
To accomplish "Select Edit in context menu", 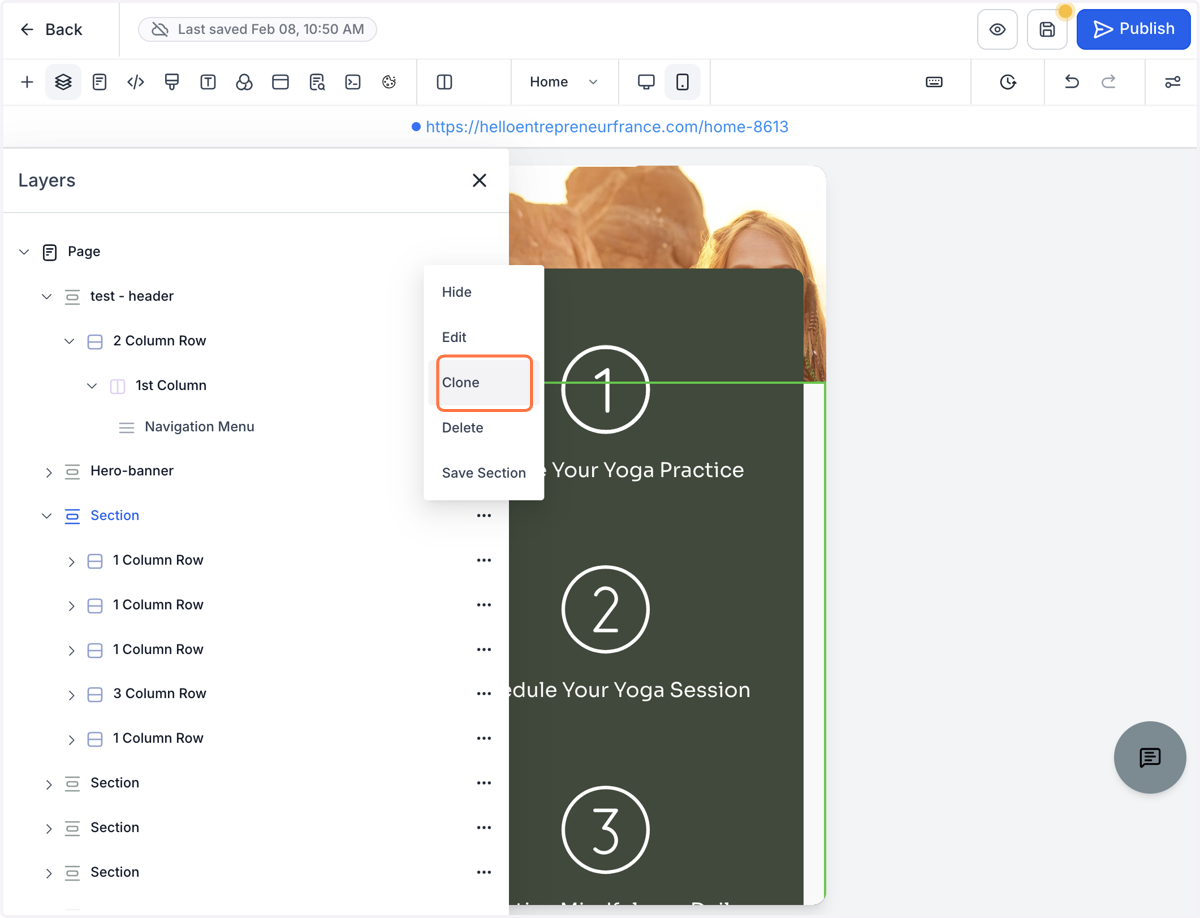I will 483,337.
